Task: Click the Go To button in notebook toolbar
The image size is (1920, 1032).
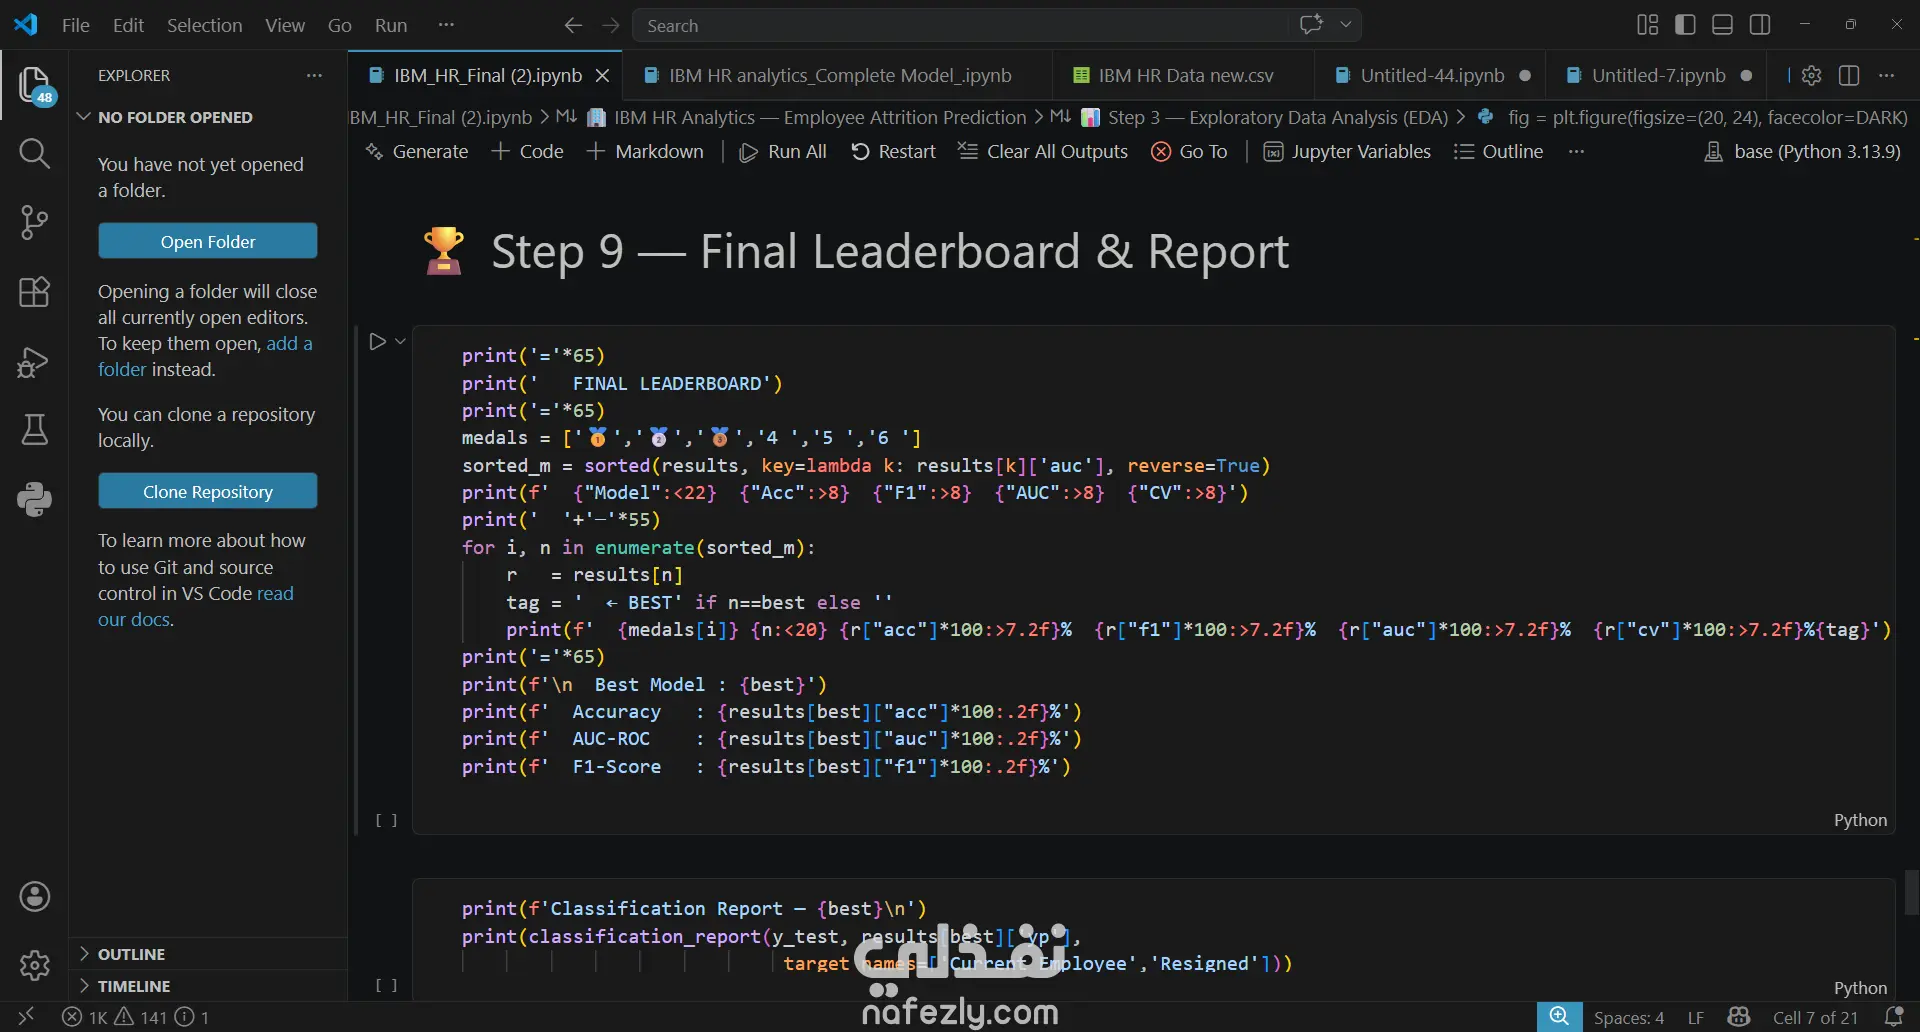Action: tap(1189, 152)
